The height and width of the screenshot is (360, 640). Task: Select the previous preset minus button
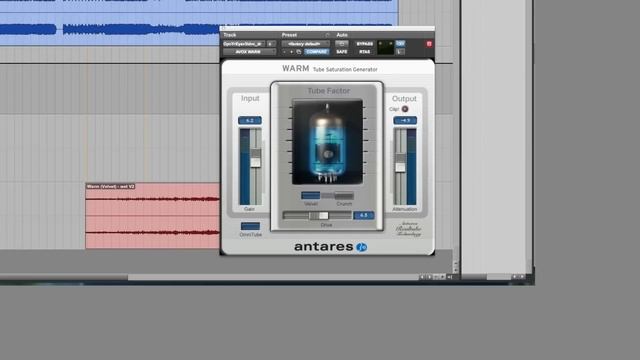[284, 52]
